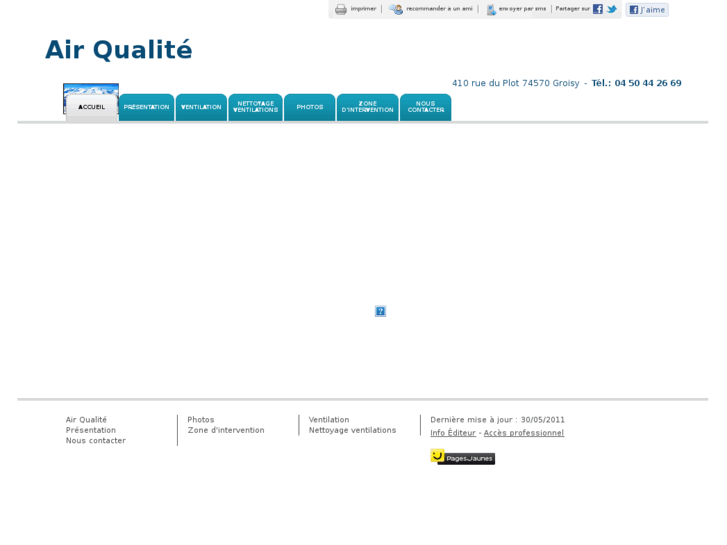This screenshot has width=727, height=545.
Task: Click the printer icon
Action: click(x=341, y=9)
